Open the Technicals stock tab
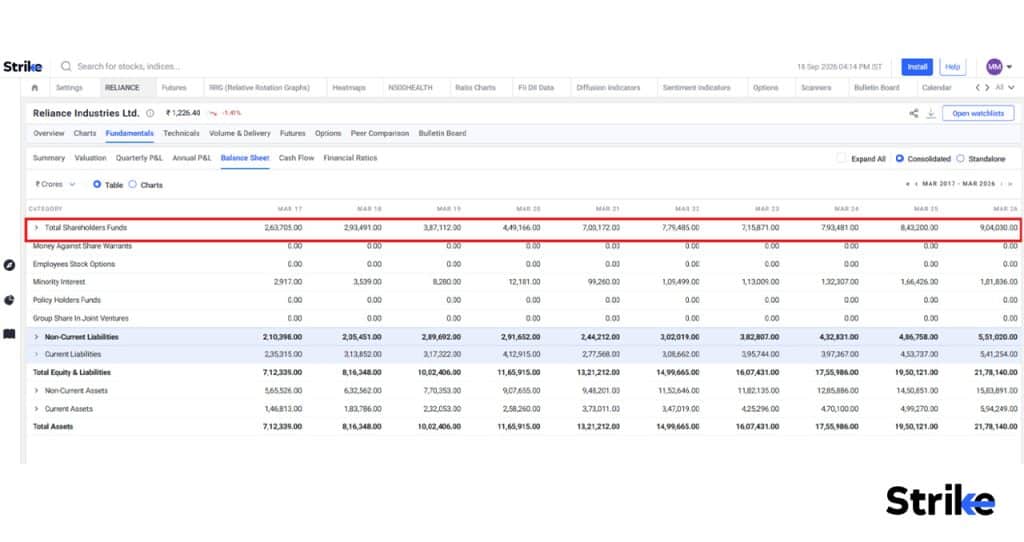This screenshot has width=1024, height=542. 181,133
